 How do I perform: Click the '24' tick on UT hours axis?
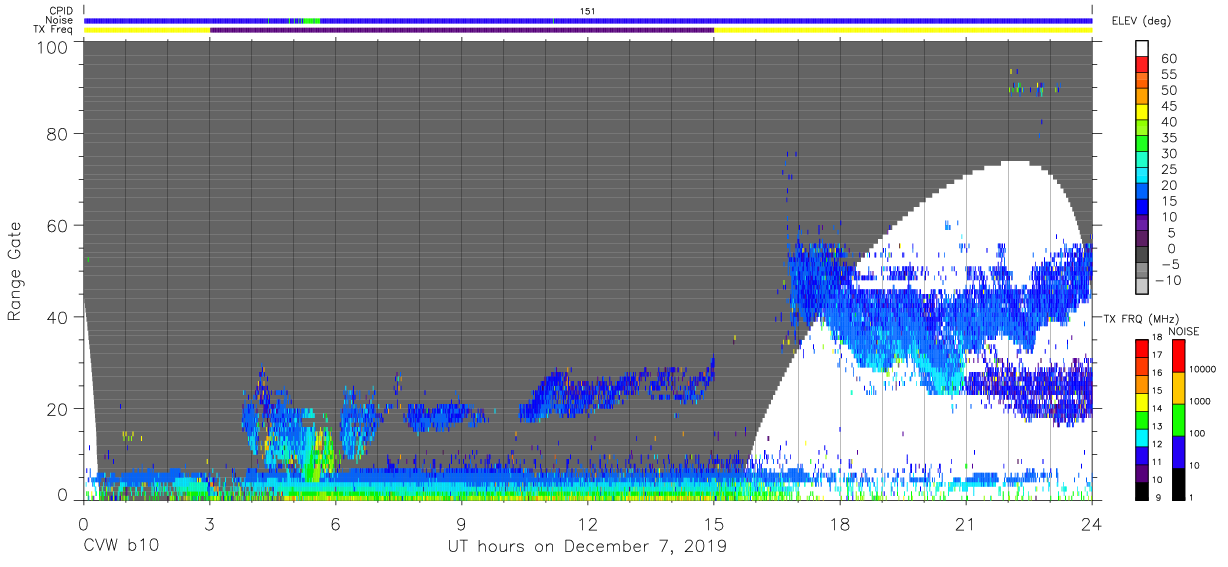[1092, 524]
